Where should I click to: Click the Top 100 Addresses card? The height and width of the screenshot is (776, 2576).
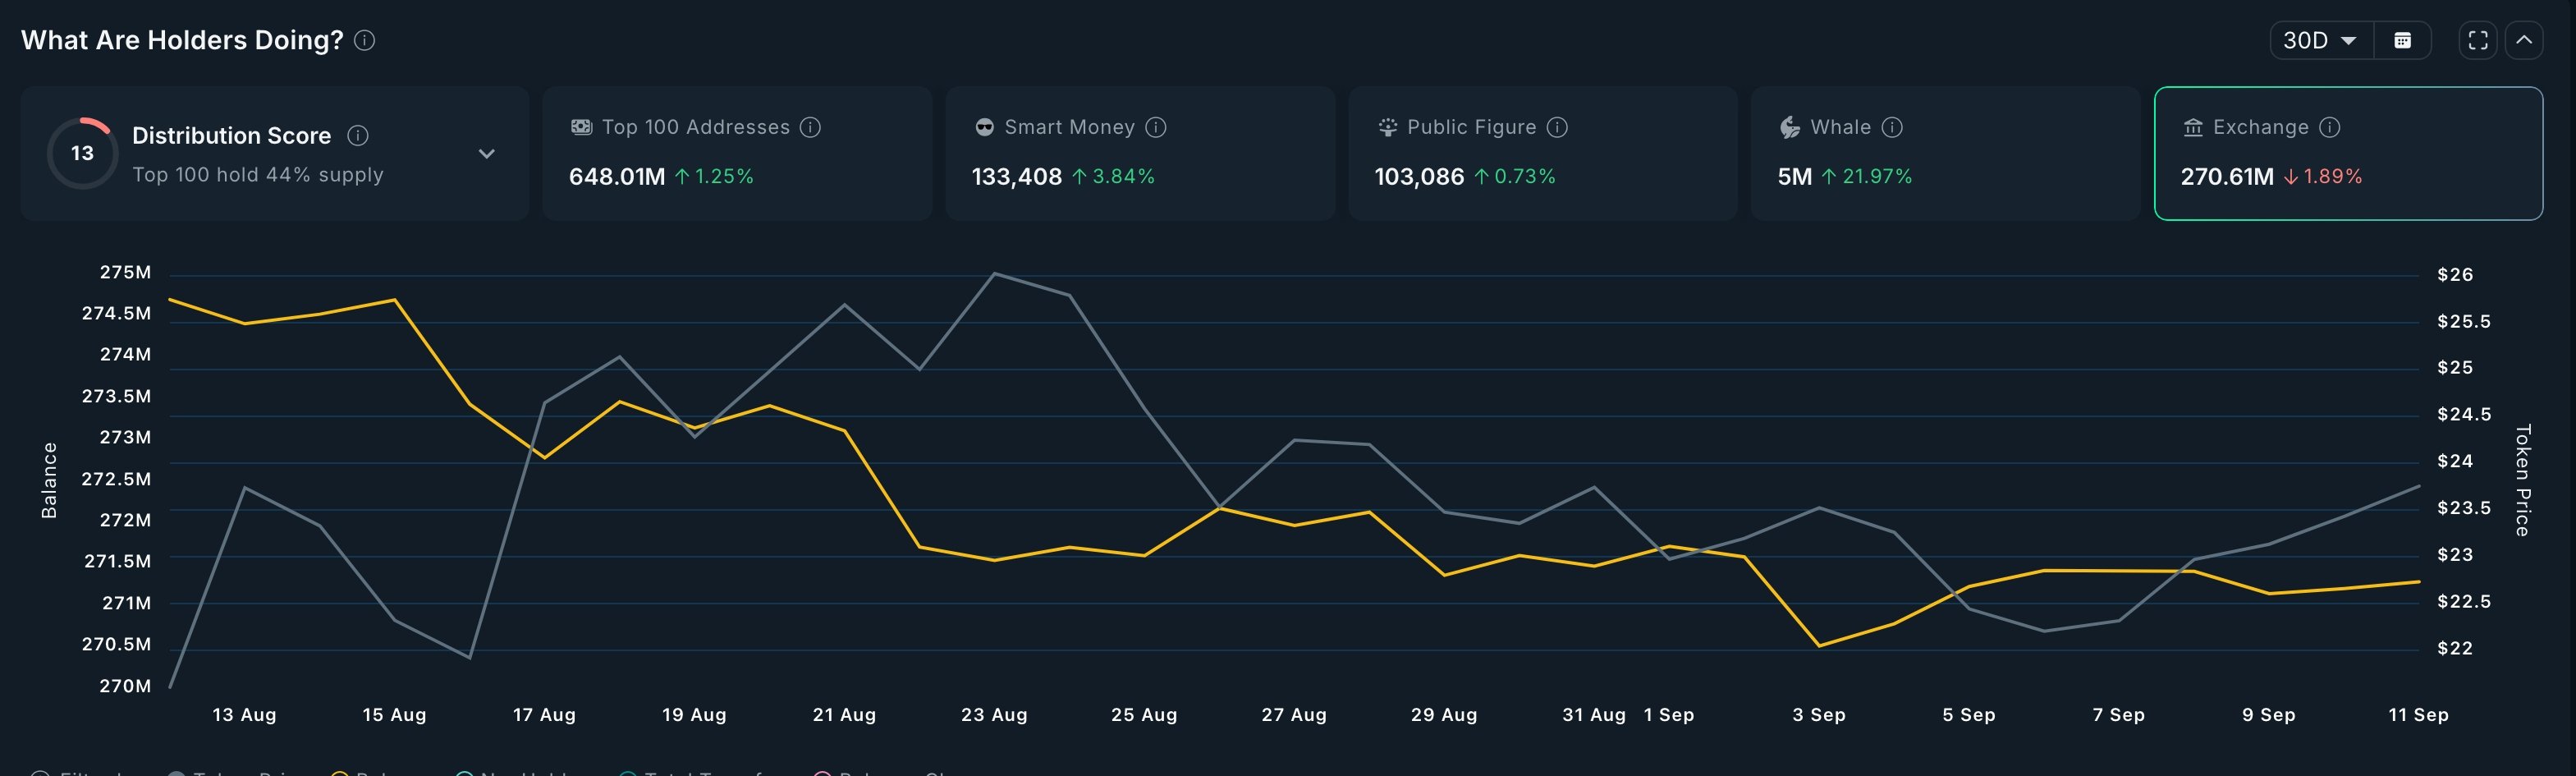[x=737, y=153]
